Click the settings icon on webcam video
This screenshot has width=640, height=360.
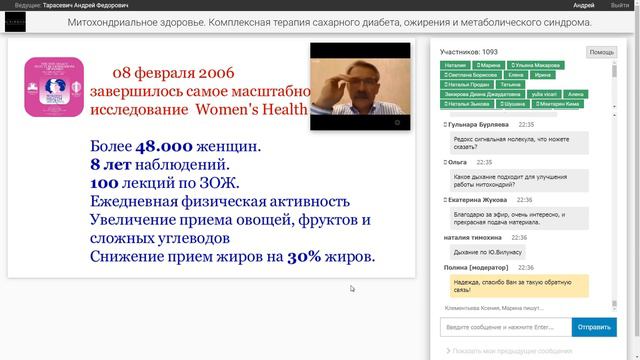coord(397,122)
